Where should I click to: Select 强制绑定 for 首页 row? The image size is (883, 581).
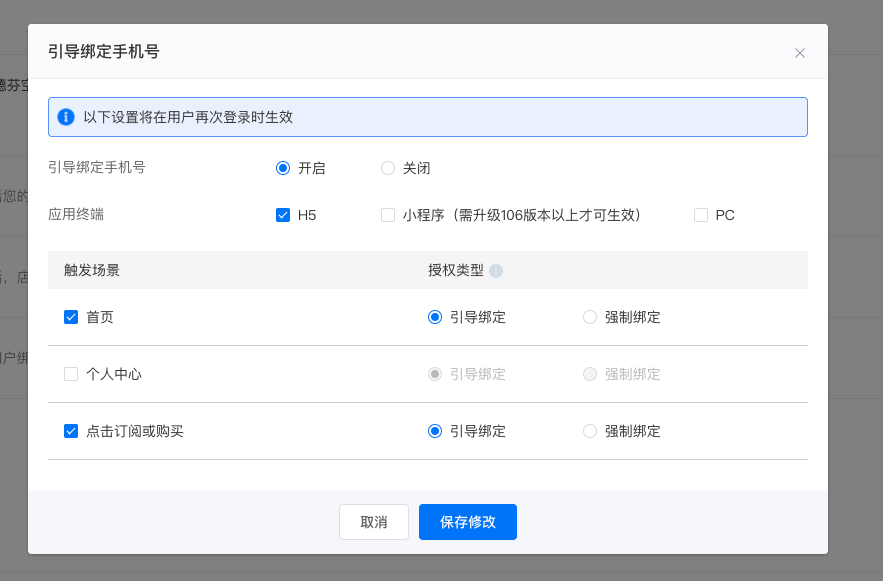[590, 317]
